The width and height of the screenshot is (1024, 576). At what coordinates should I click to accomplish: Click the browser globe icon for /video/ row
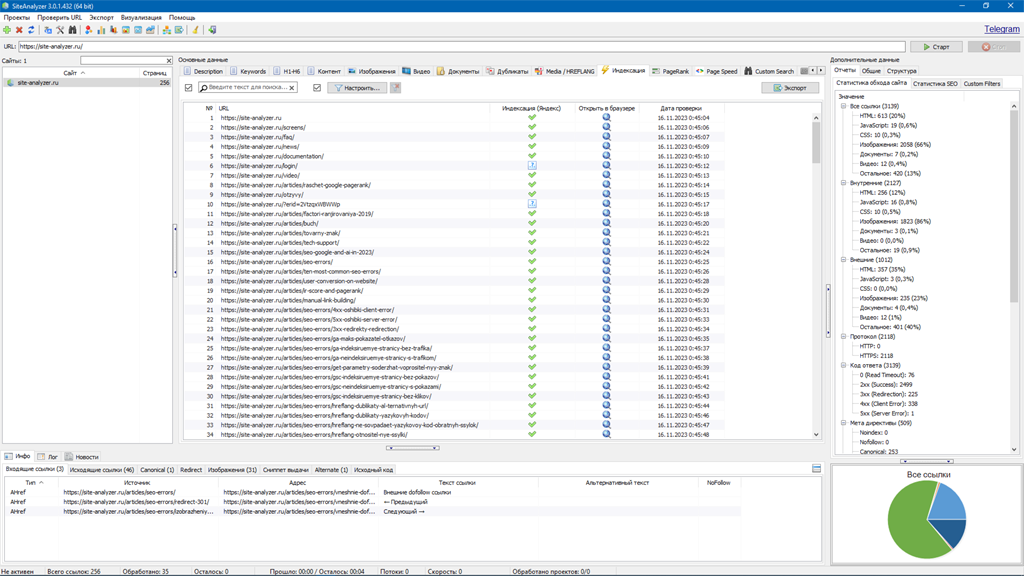(606, 175)
